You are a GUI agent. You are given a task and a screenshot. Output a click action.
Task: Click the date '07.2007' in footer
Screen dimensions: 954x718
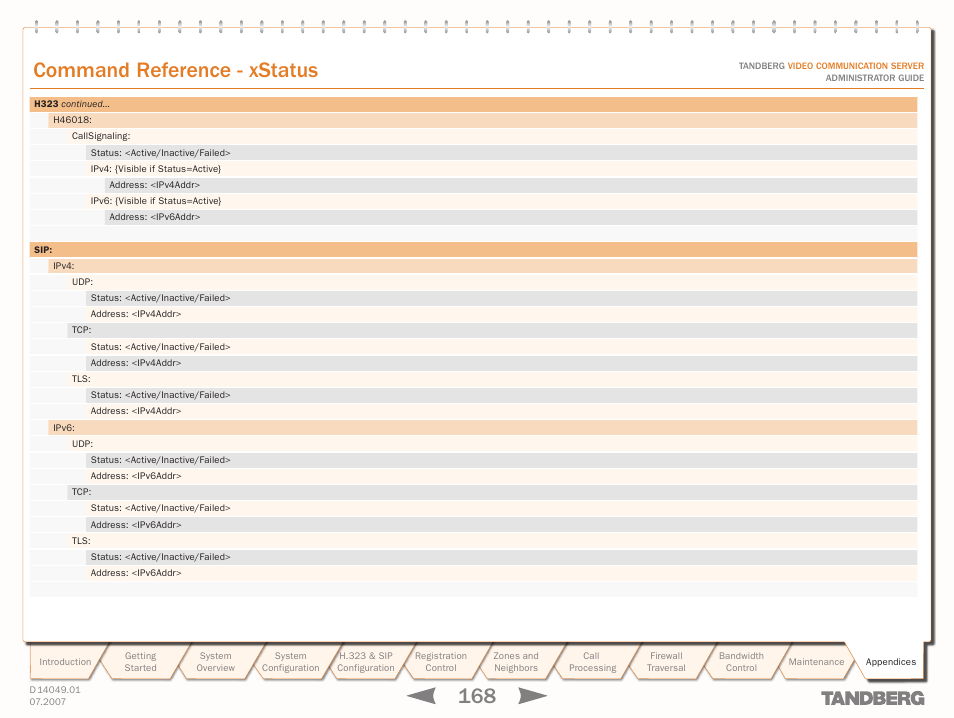pyautogui.click(x=47, y=702)
